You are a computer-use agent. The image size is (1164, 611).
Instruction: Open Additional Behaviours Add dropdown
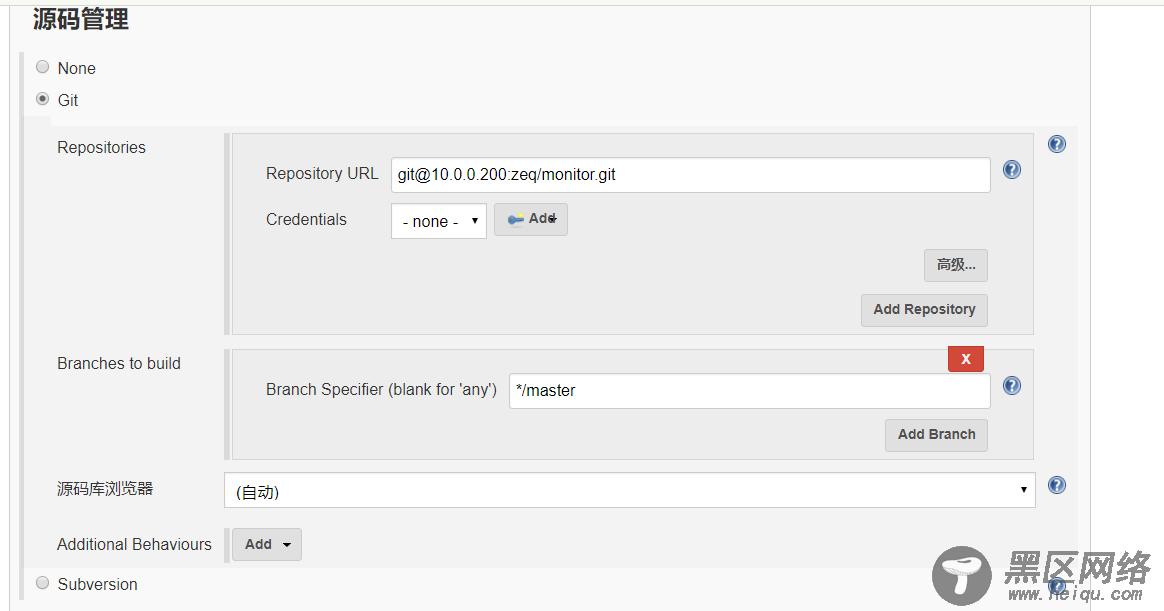[x=267, y=544]
